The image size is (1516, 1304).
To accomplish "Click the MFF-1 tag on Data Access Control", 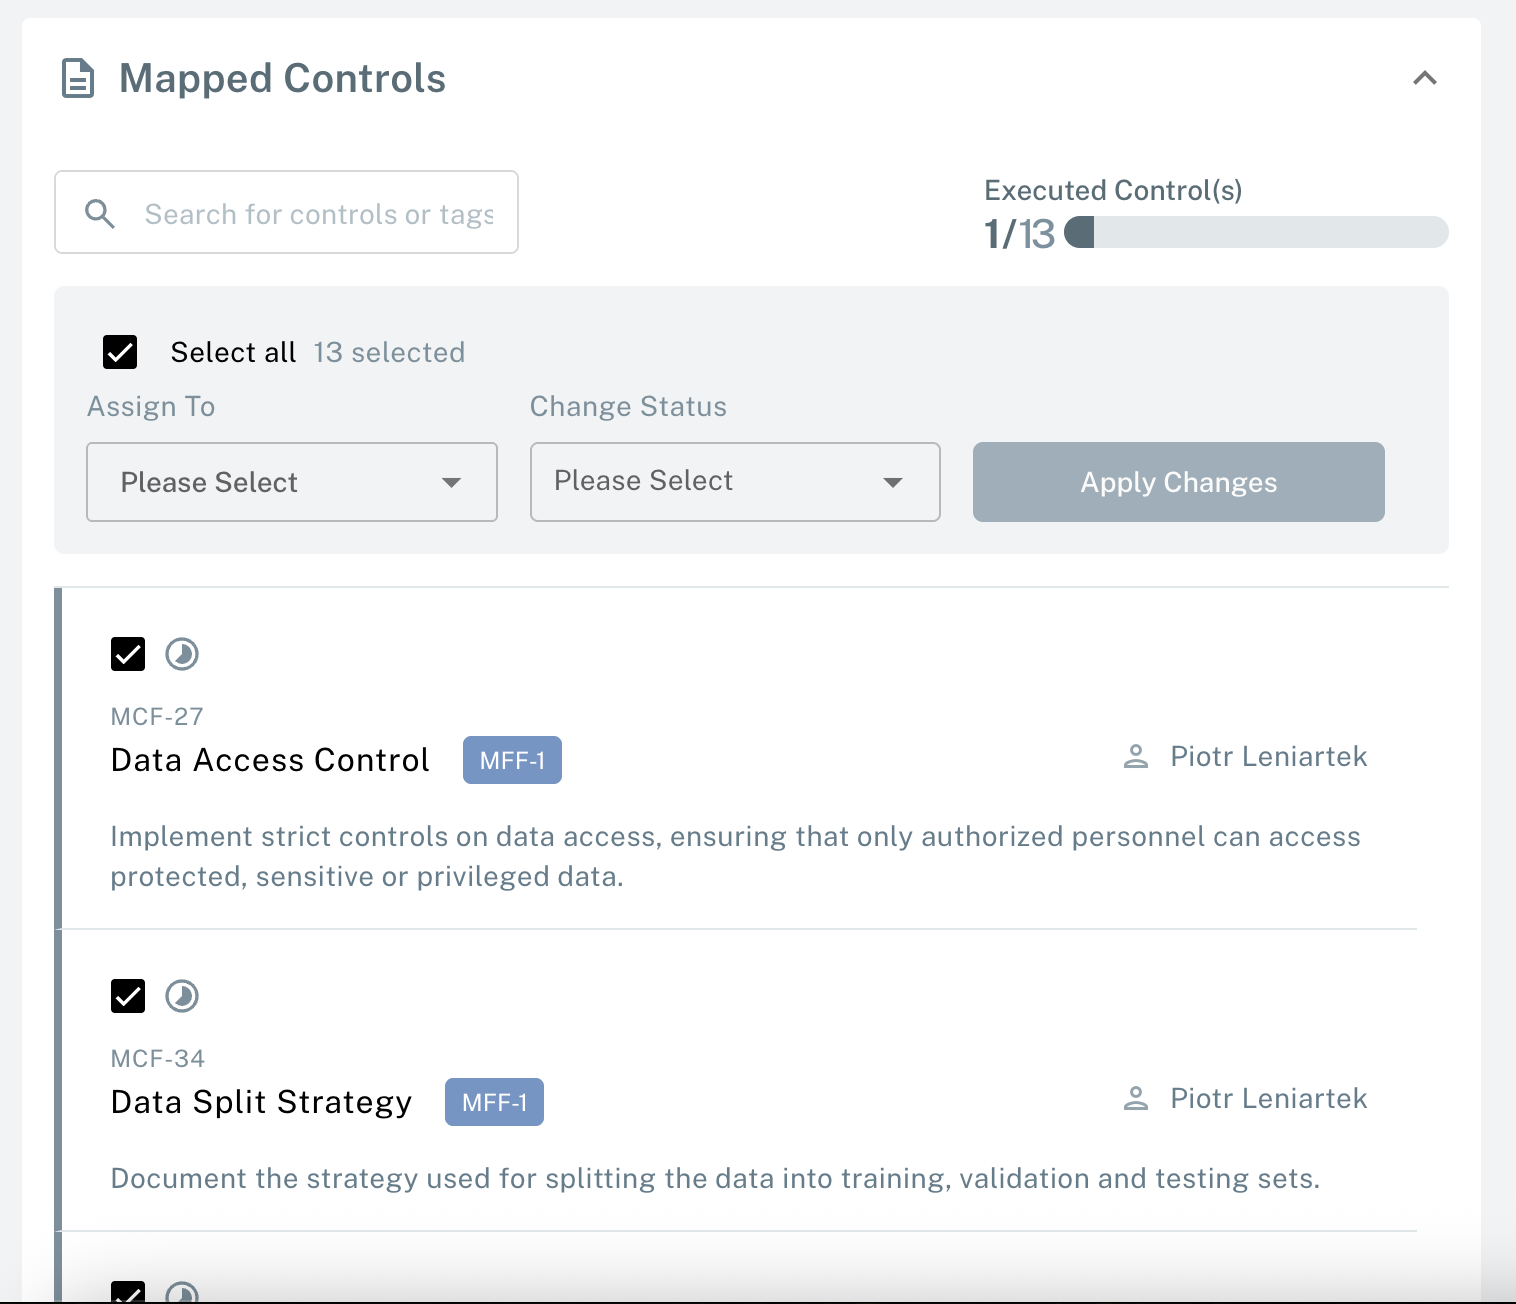I will click(512, 759).
